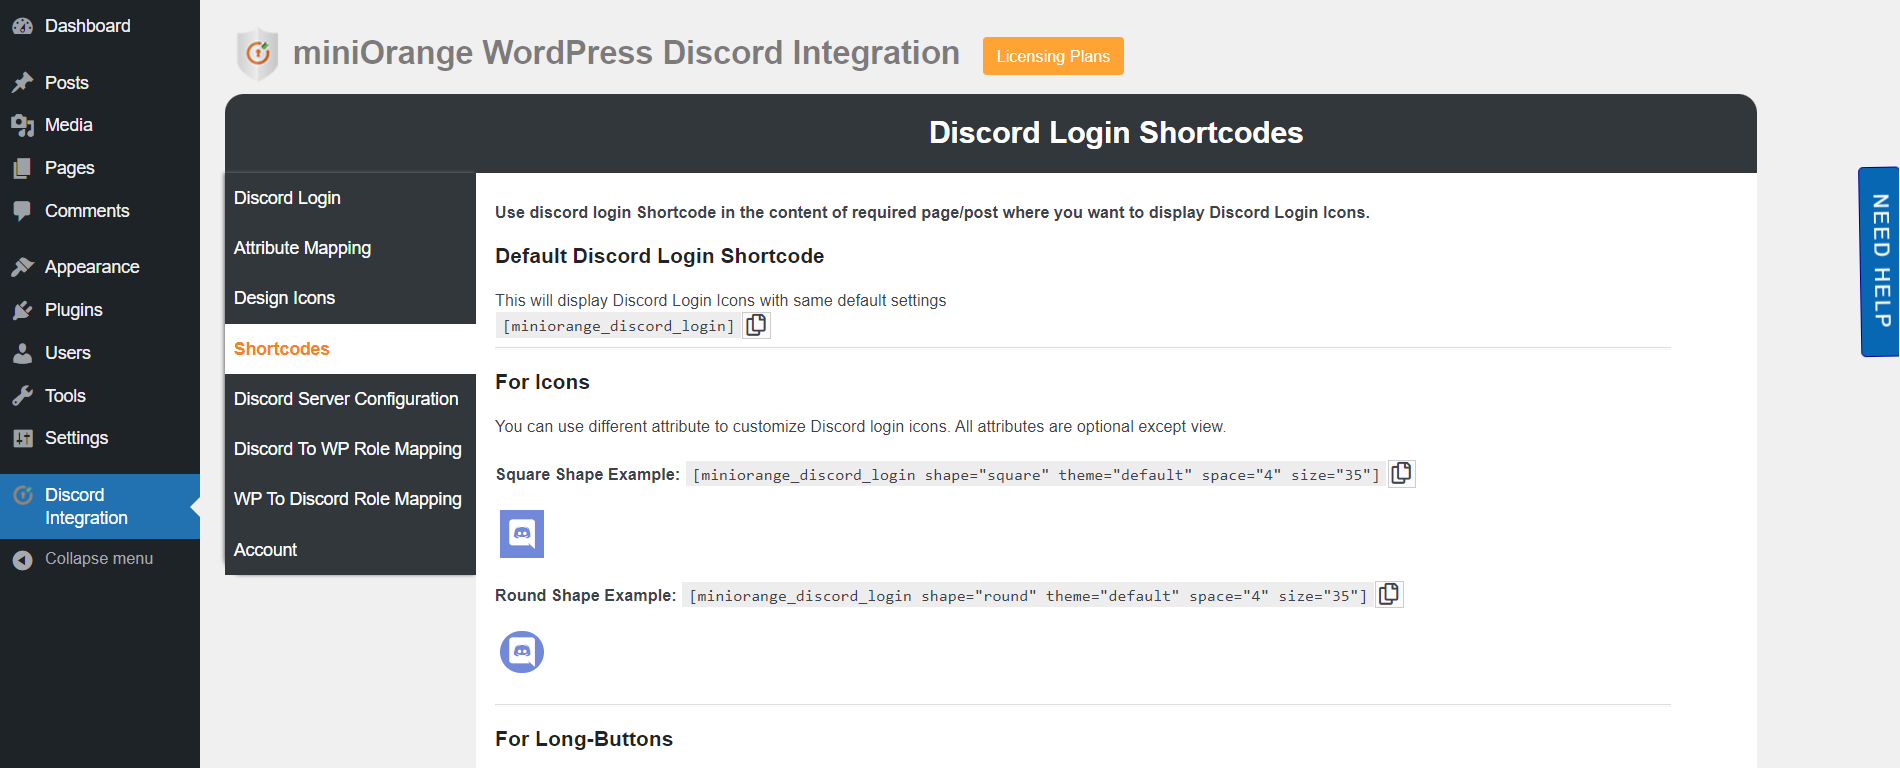
Task: Go to Posts in admin sidebar
Action: pos(100,83)
